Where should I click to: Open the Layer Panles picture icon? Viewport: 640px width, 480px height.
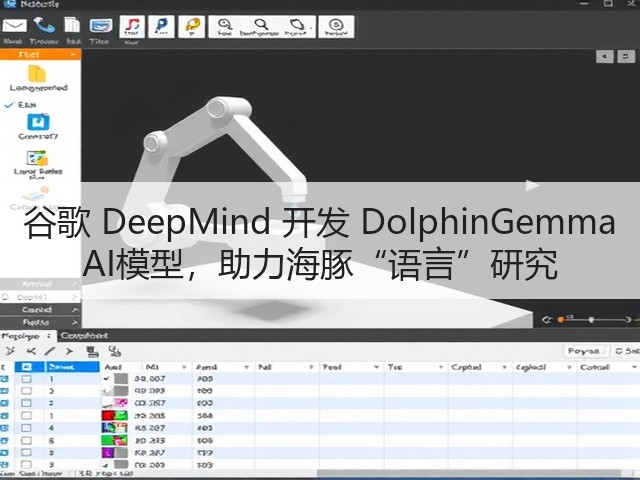point(37,158)
